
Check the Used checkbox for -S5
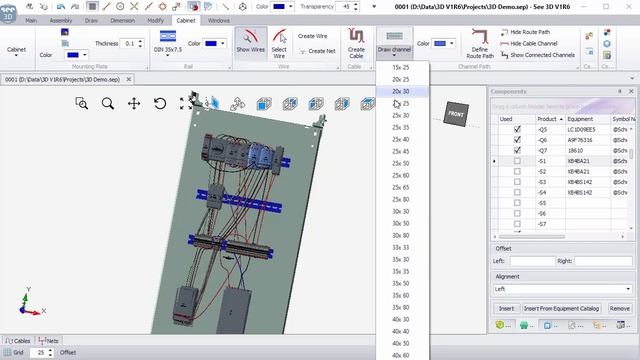click(517, 203)
